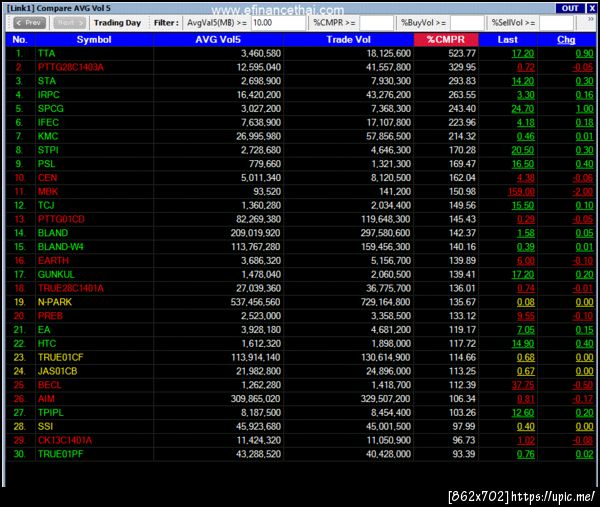
Task: Sort by the %CMPR column header
Action: [446, 39]
